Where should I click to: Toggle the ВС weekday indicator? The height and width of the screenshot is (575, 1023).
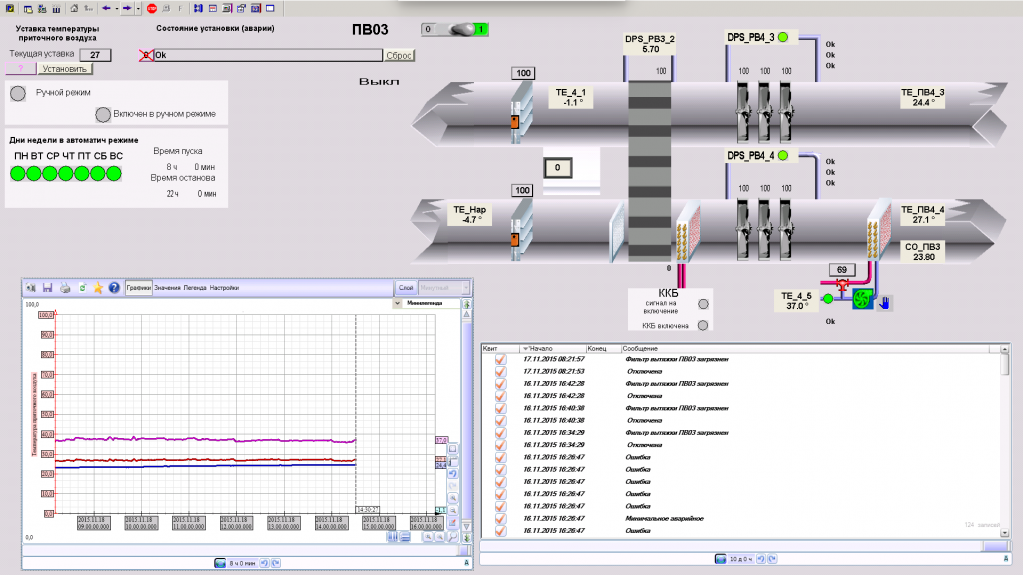(x=114, y=174)
